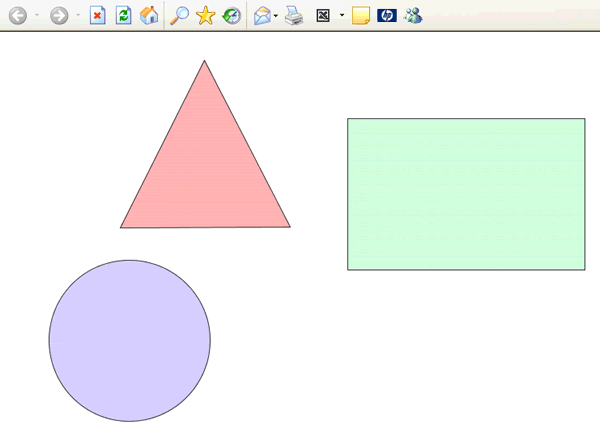
Task: Select the light green rectangle
Action: click(466, 194)
